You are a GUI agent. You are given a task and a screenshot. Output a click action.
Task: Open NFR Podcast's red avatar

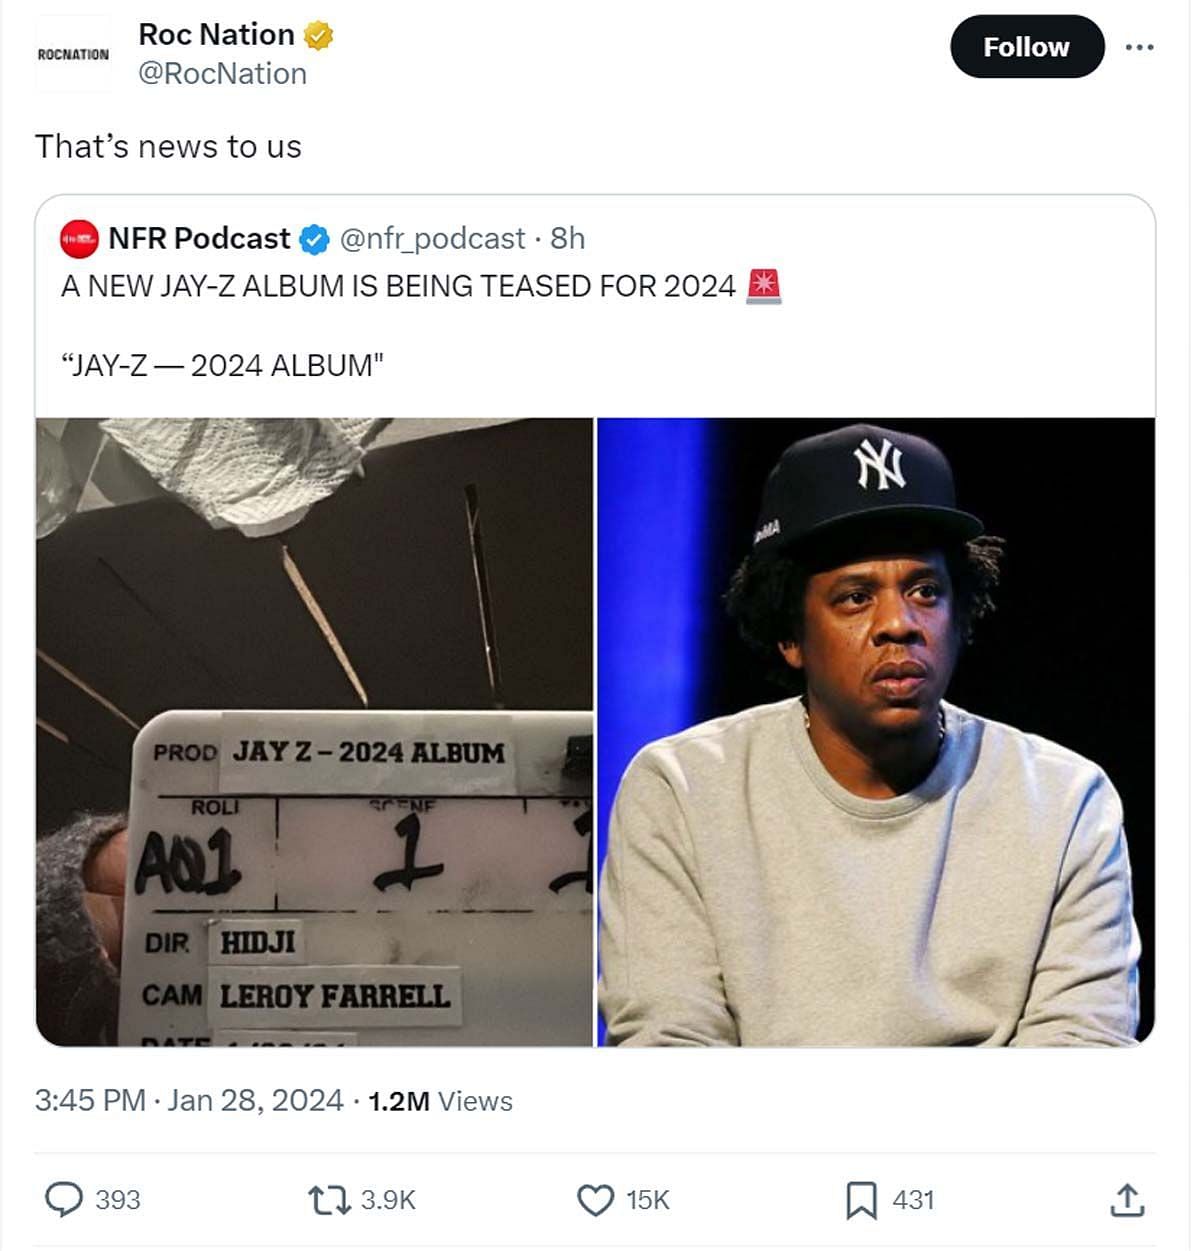(79, 239)
